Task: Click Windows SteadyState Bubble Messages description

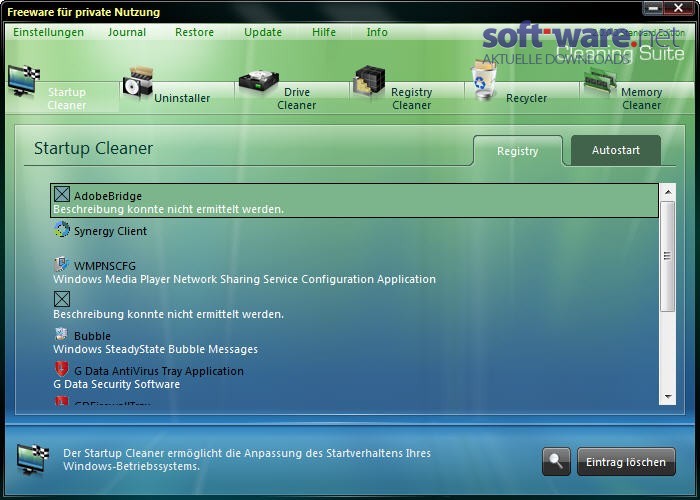Action: tap(155, 349)
